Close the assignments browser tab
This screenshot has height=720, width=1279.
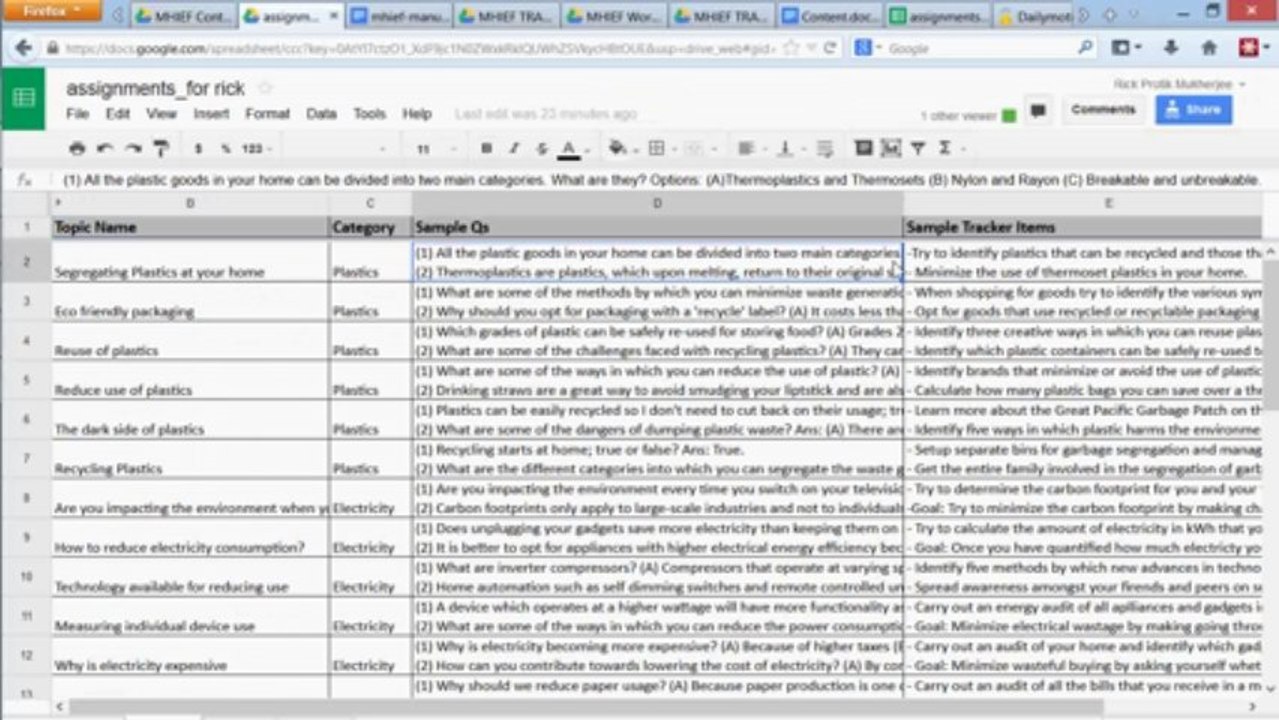coord(333,16)
